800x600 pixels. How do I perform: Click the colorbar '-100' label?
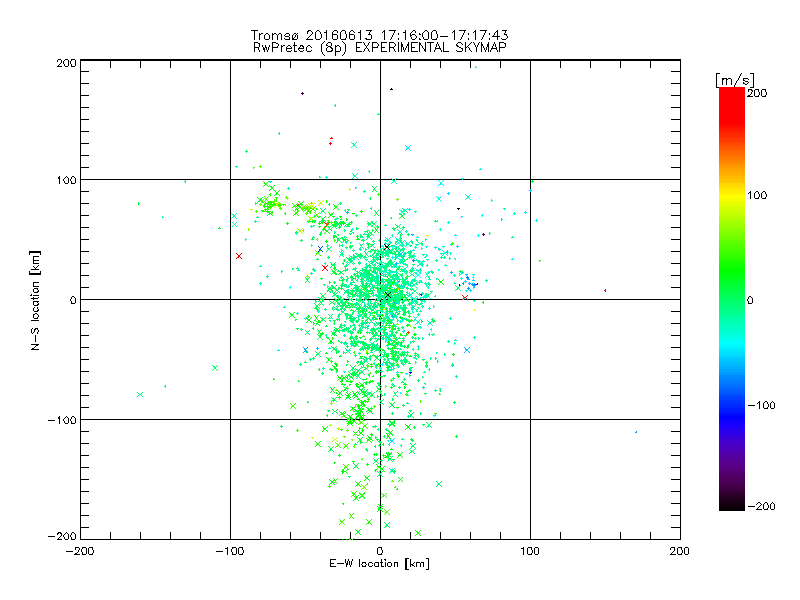(761, 405)
